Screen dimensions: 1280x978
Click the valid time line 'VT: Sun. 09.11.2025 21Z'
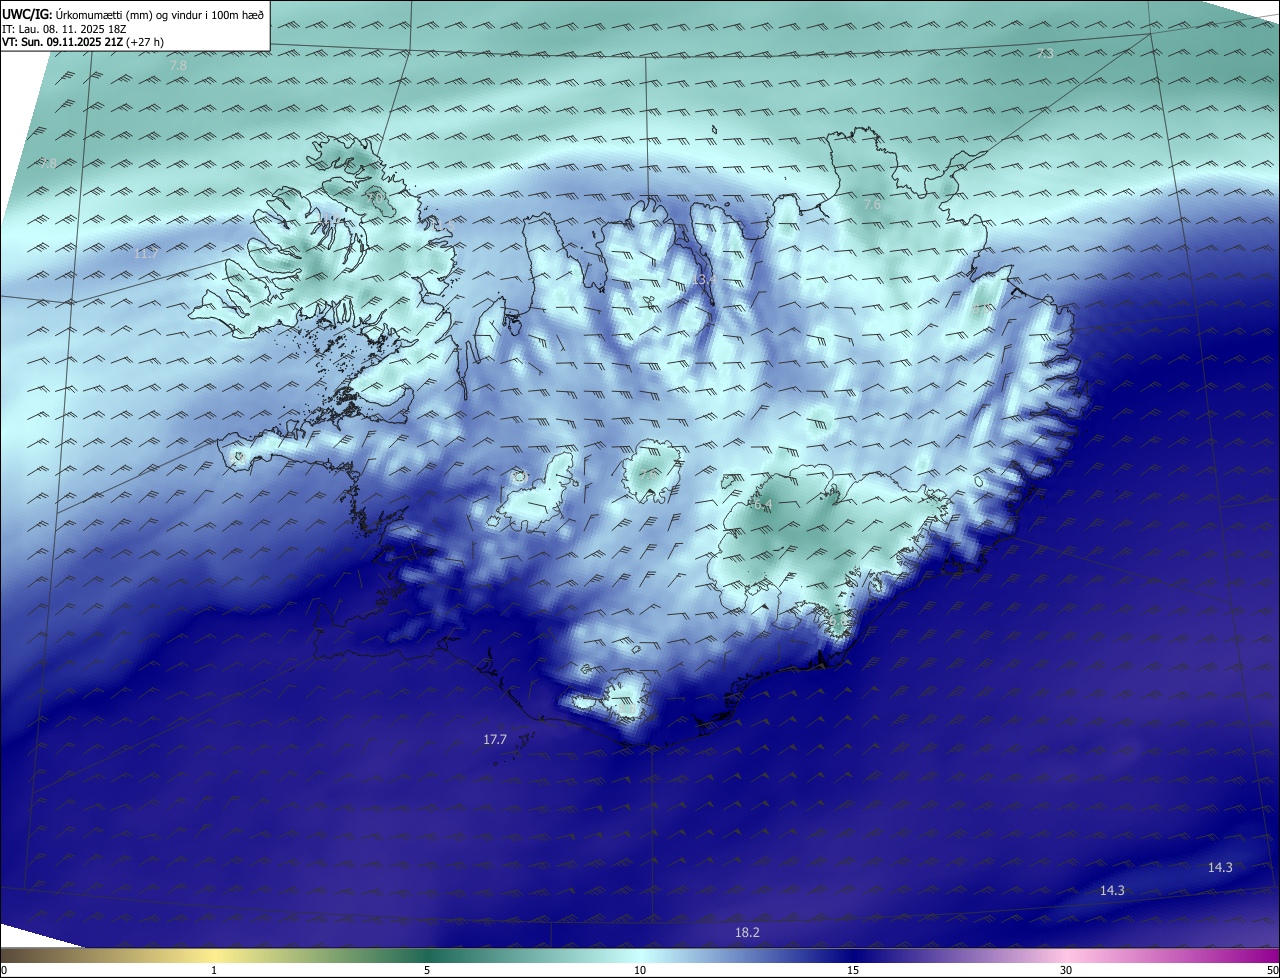pos(62,43)
